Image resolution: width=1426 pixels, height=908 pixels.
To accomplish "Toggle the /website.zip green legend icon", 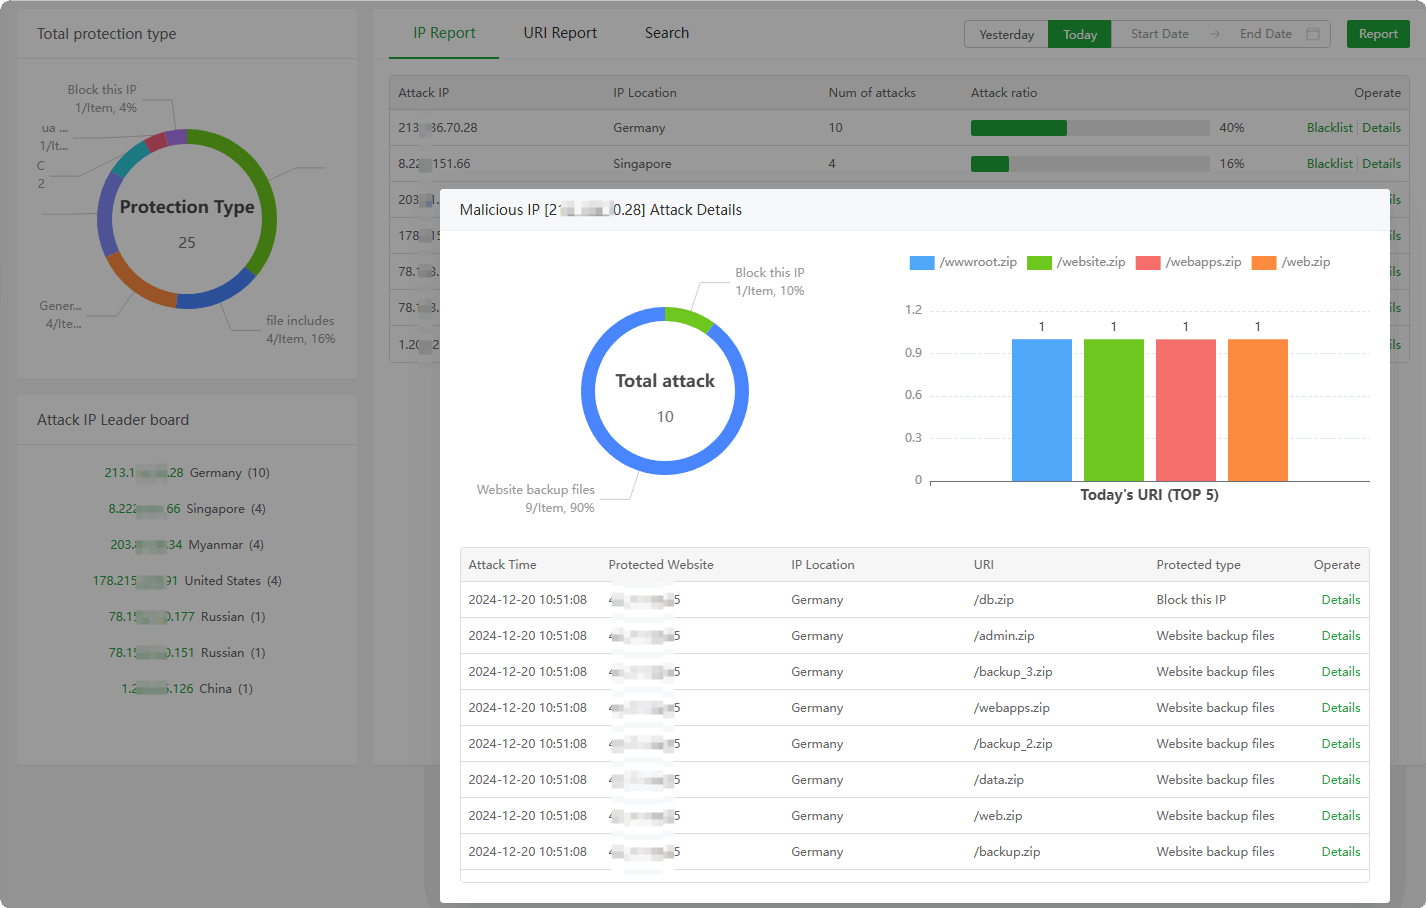I will coord(1039,263).
